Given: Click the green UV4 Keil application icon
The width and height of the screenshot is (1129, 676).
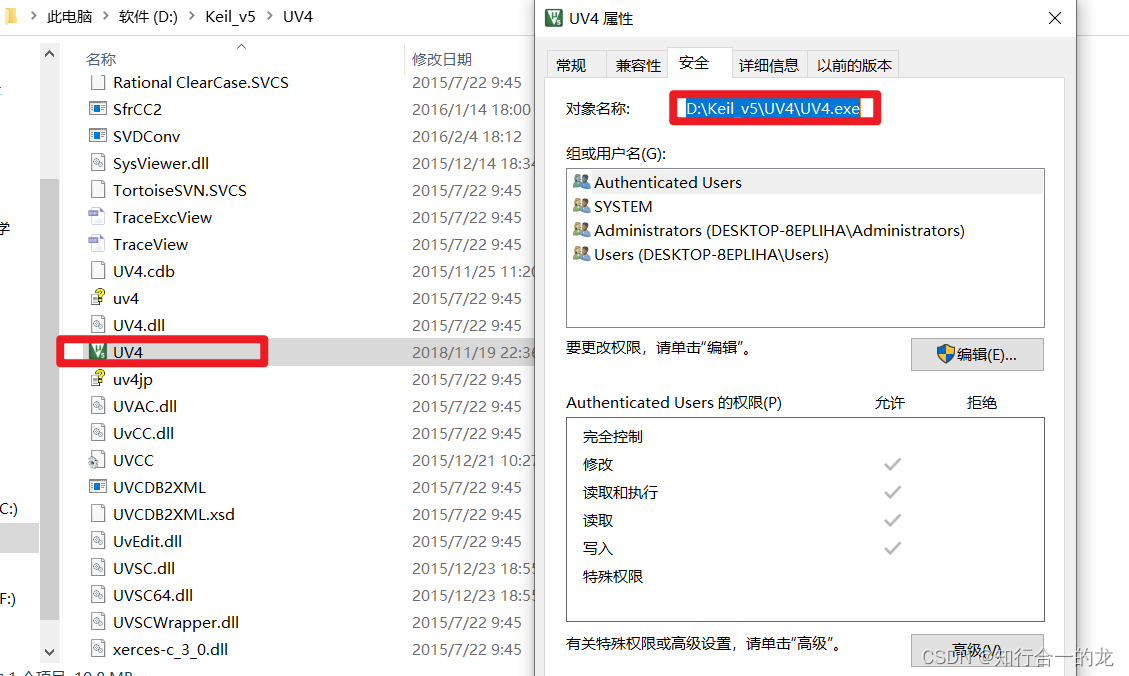Looking at the screenshot, I should [98, 352].
